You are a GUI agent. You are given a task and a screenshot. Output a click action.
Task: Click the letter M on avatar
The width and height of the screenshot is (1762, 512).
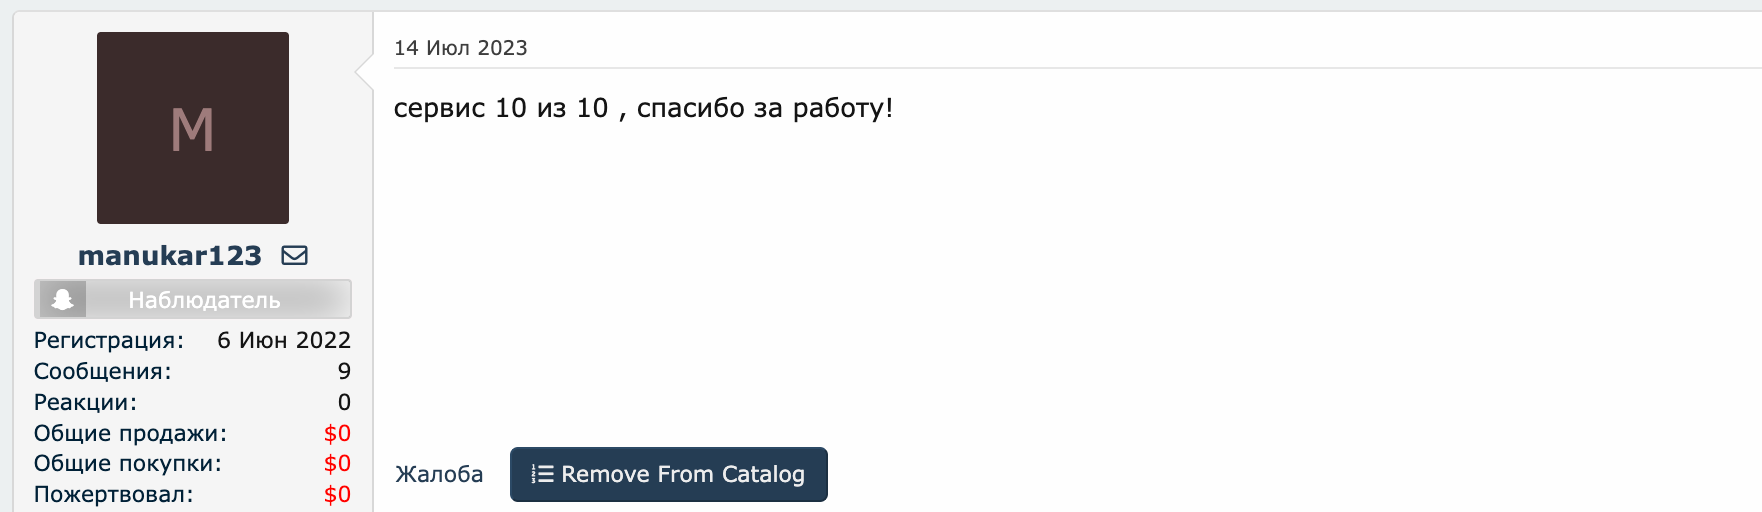click(x=193, y=130)
